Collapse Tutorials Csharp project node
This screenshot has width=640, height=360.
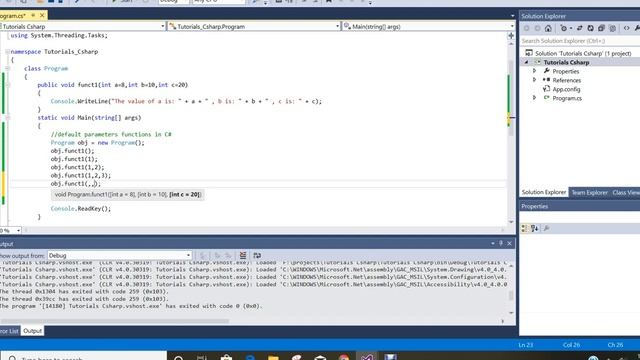tap(527, 62)
